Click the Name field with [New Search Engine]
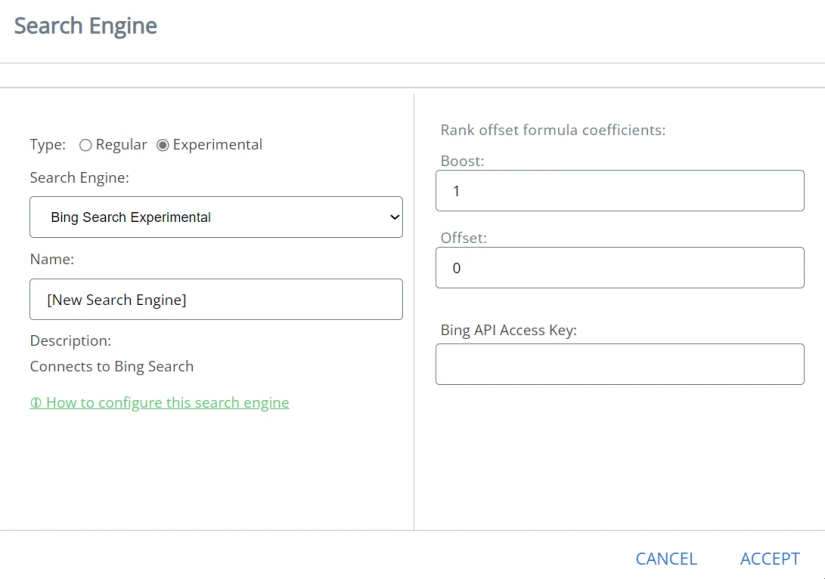The height and width of the screenshot is (579, 825). coord(216,299)
